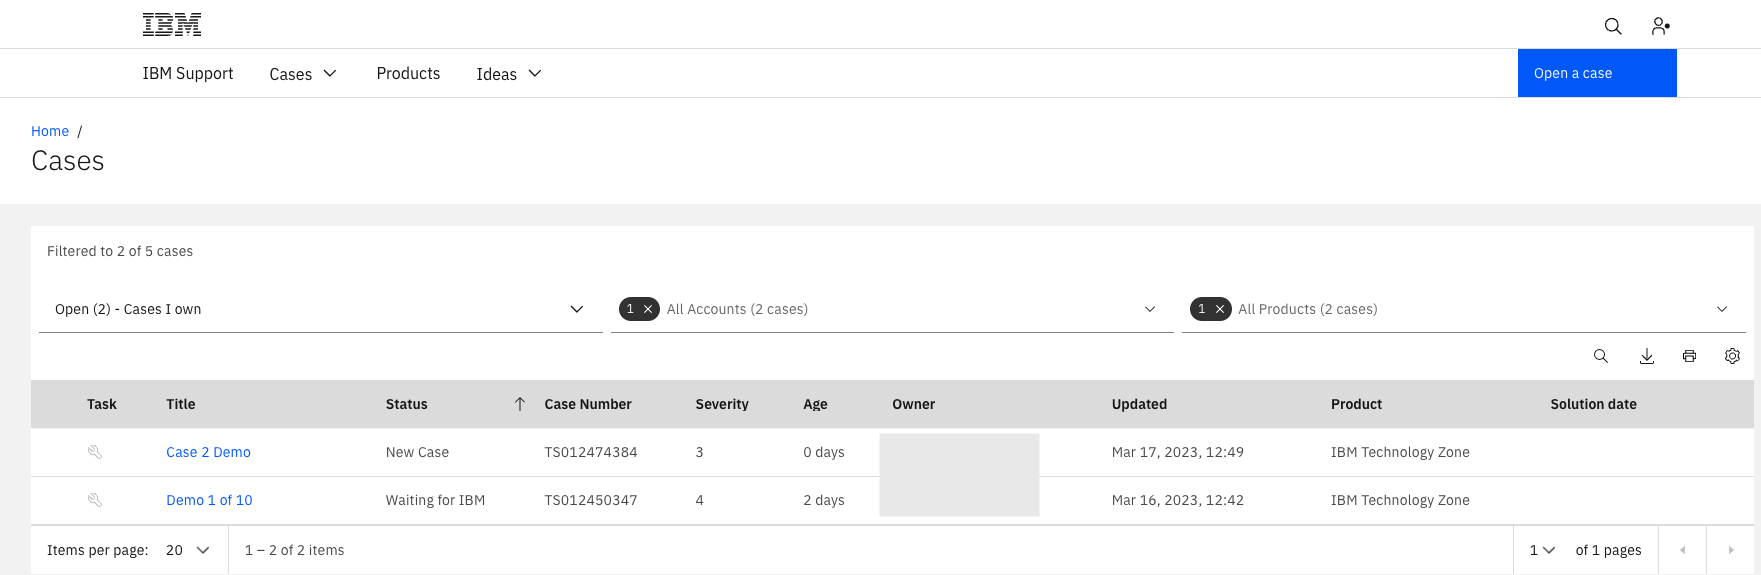This screenshot has height=575, width=1761.
Task: Open the 'Open (2) - Cases I own' dropdown
Action: pyautogui.click(x=320, y=310)
